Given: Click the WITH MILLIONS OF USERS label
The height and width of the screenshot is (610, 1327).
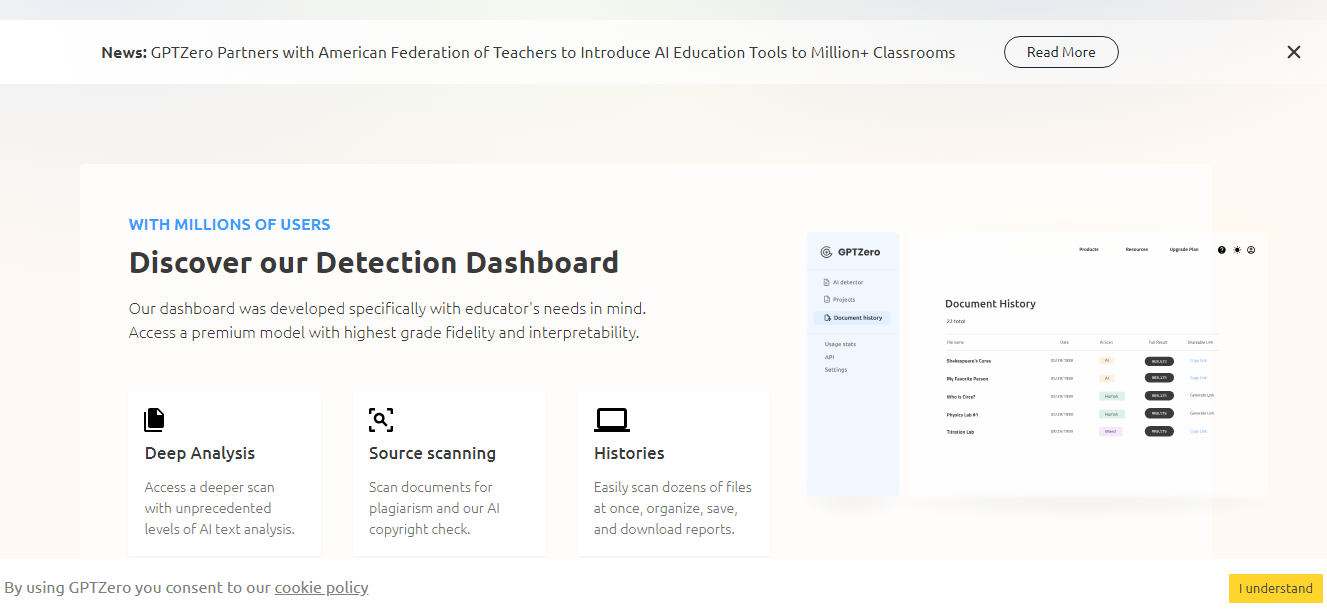Looking at the screenshot, I should (x=230, y=225).
